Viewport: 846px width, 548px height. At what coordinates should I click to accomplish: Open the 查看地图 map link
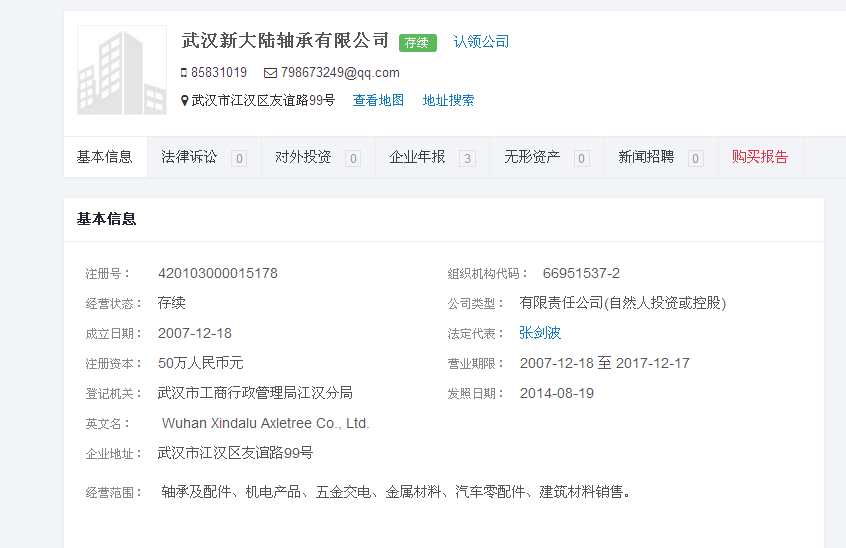tap(378, 101)
